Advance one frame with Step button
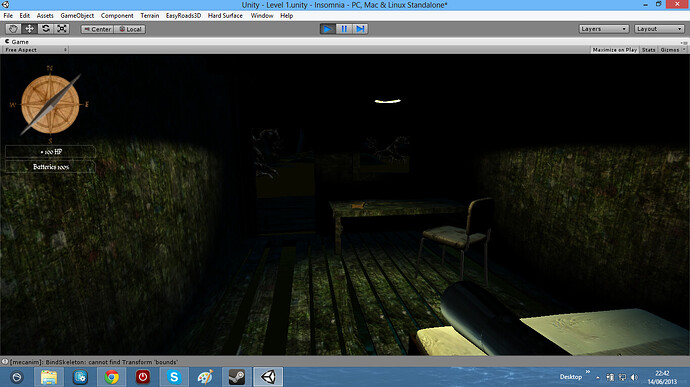 click(360, 29)
